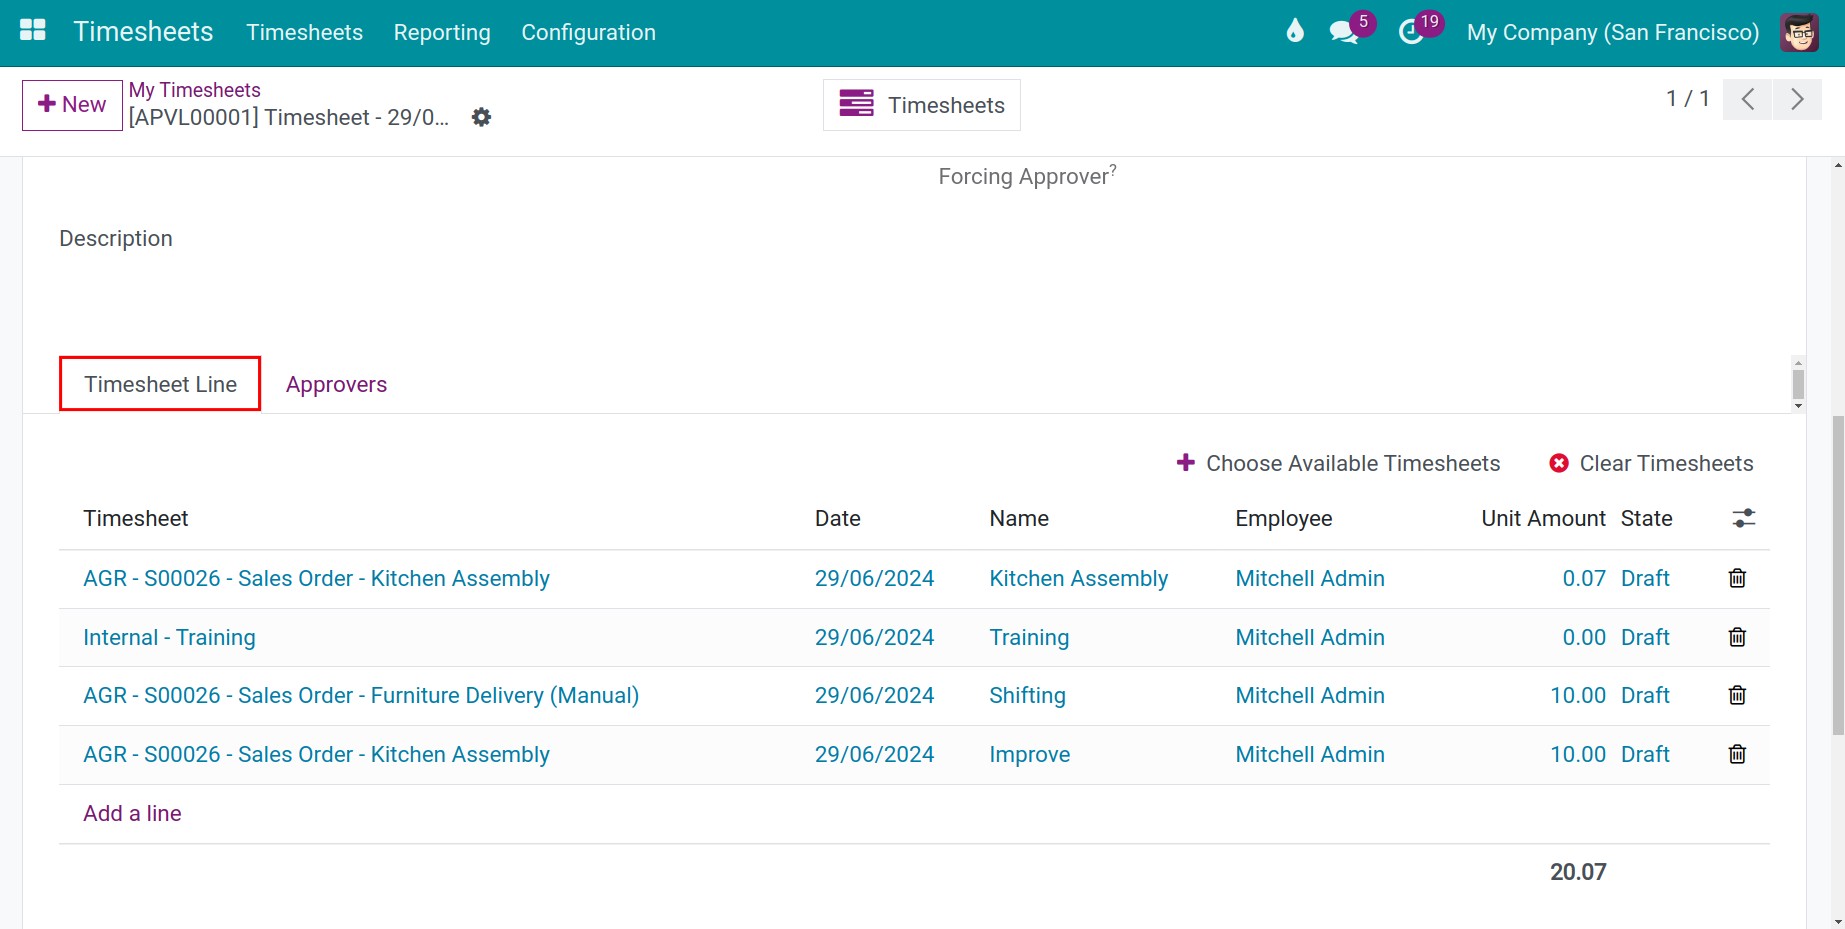This screenshot has height=929, width=1845.
Task: Click the Improve name cell
Action: pyautogui.click(x=1030, y=754)
